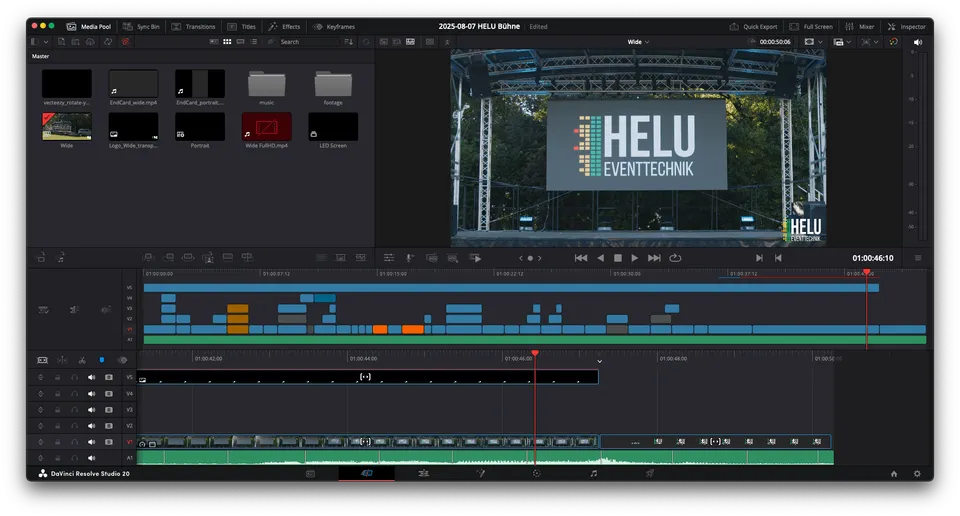Open the viewer zoom fit dropdown

870,42
